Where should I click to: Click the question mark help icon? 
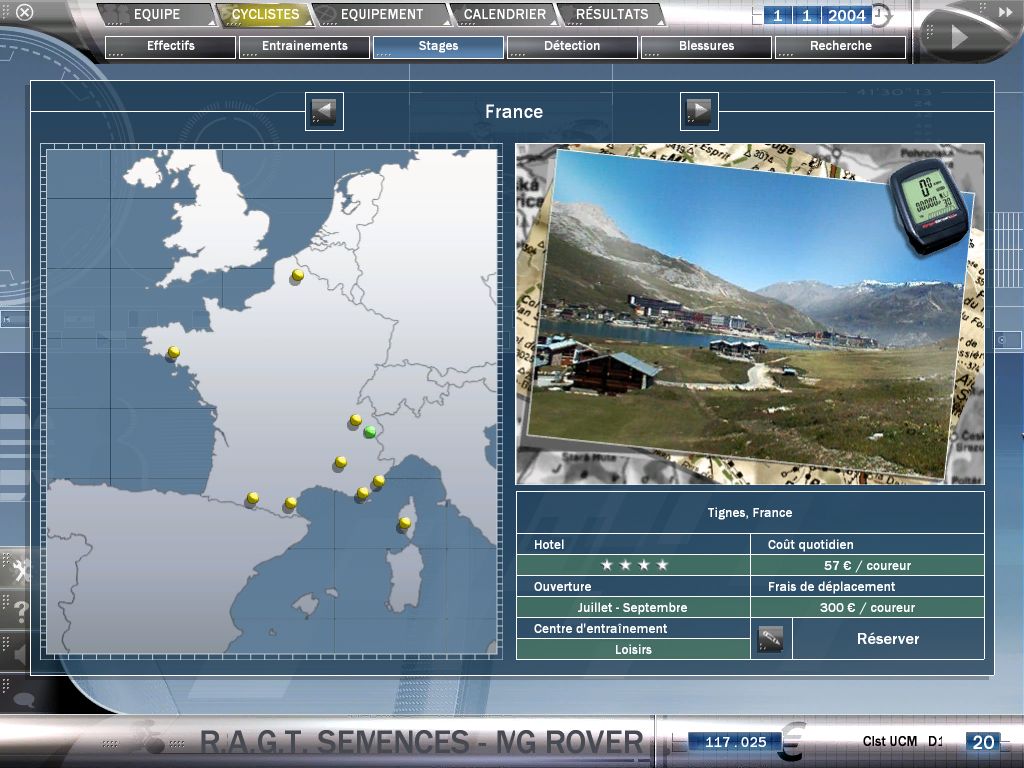[20, 611]
